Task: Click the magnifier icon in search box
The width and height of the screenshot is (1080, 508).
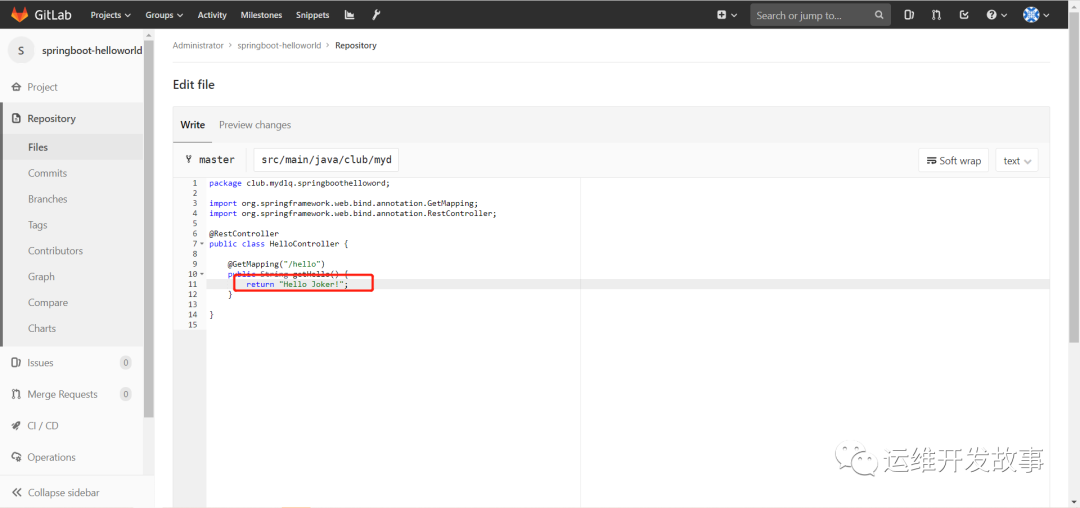Action: tap(879, 14)
